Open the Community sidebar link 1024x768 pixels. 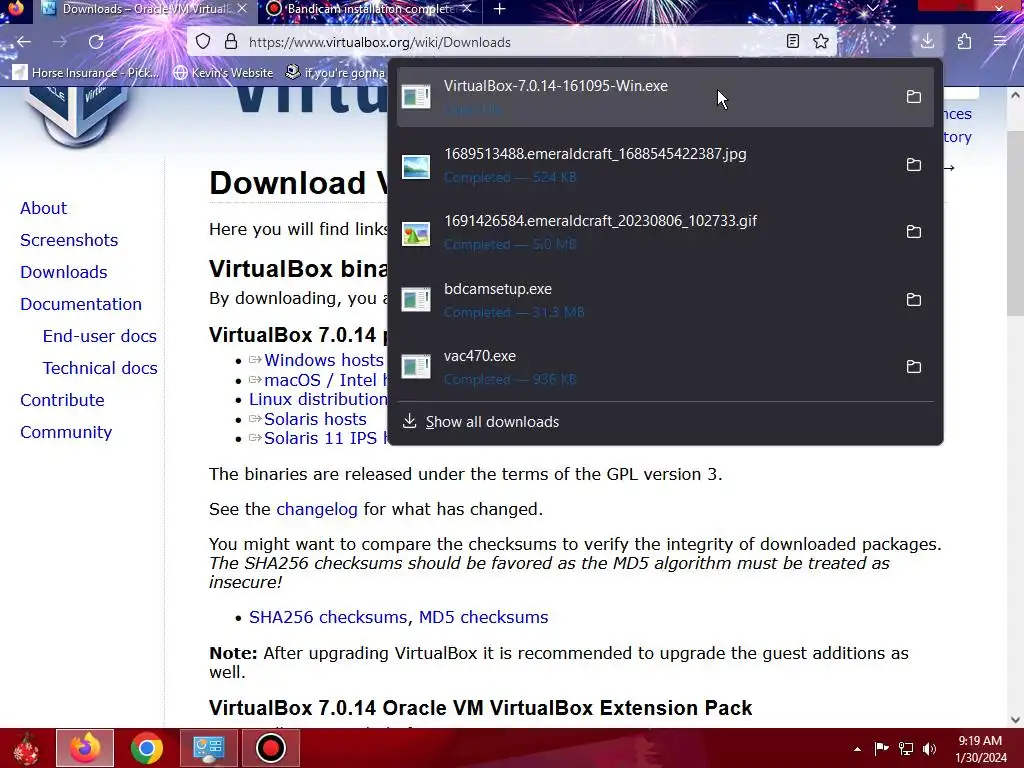[66, 432]
